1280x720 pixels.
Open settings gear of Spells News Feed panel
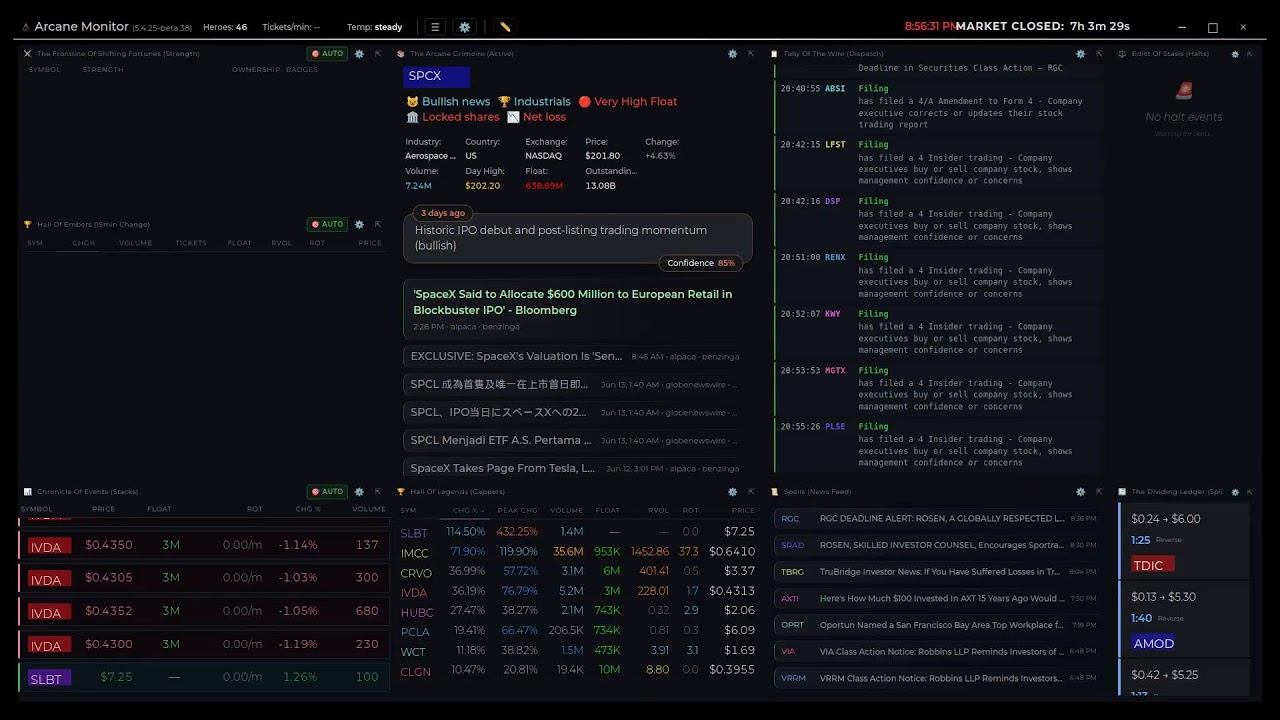click(x=1080, y=492)
